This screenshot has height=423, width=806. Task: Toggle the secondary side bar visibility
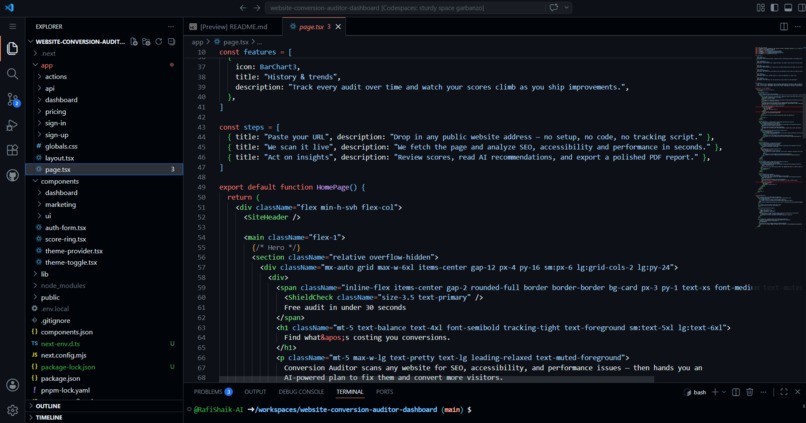(801, 8)
